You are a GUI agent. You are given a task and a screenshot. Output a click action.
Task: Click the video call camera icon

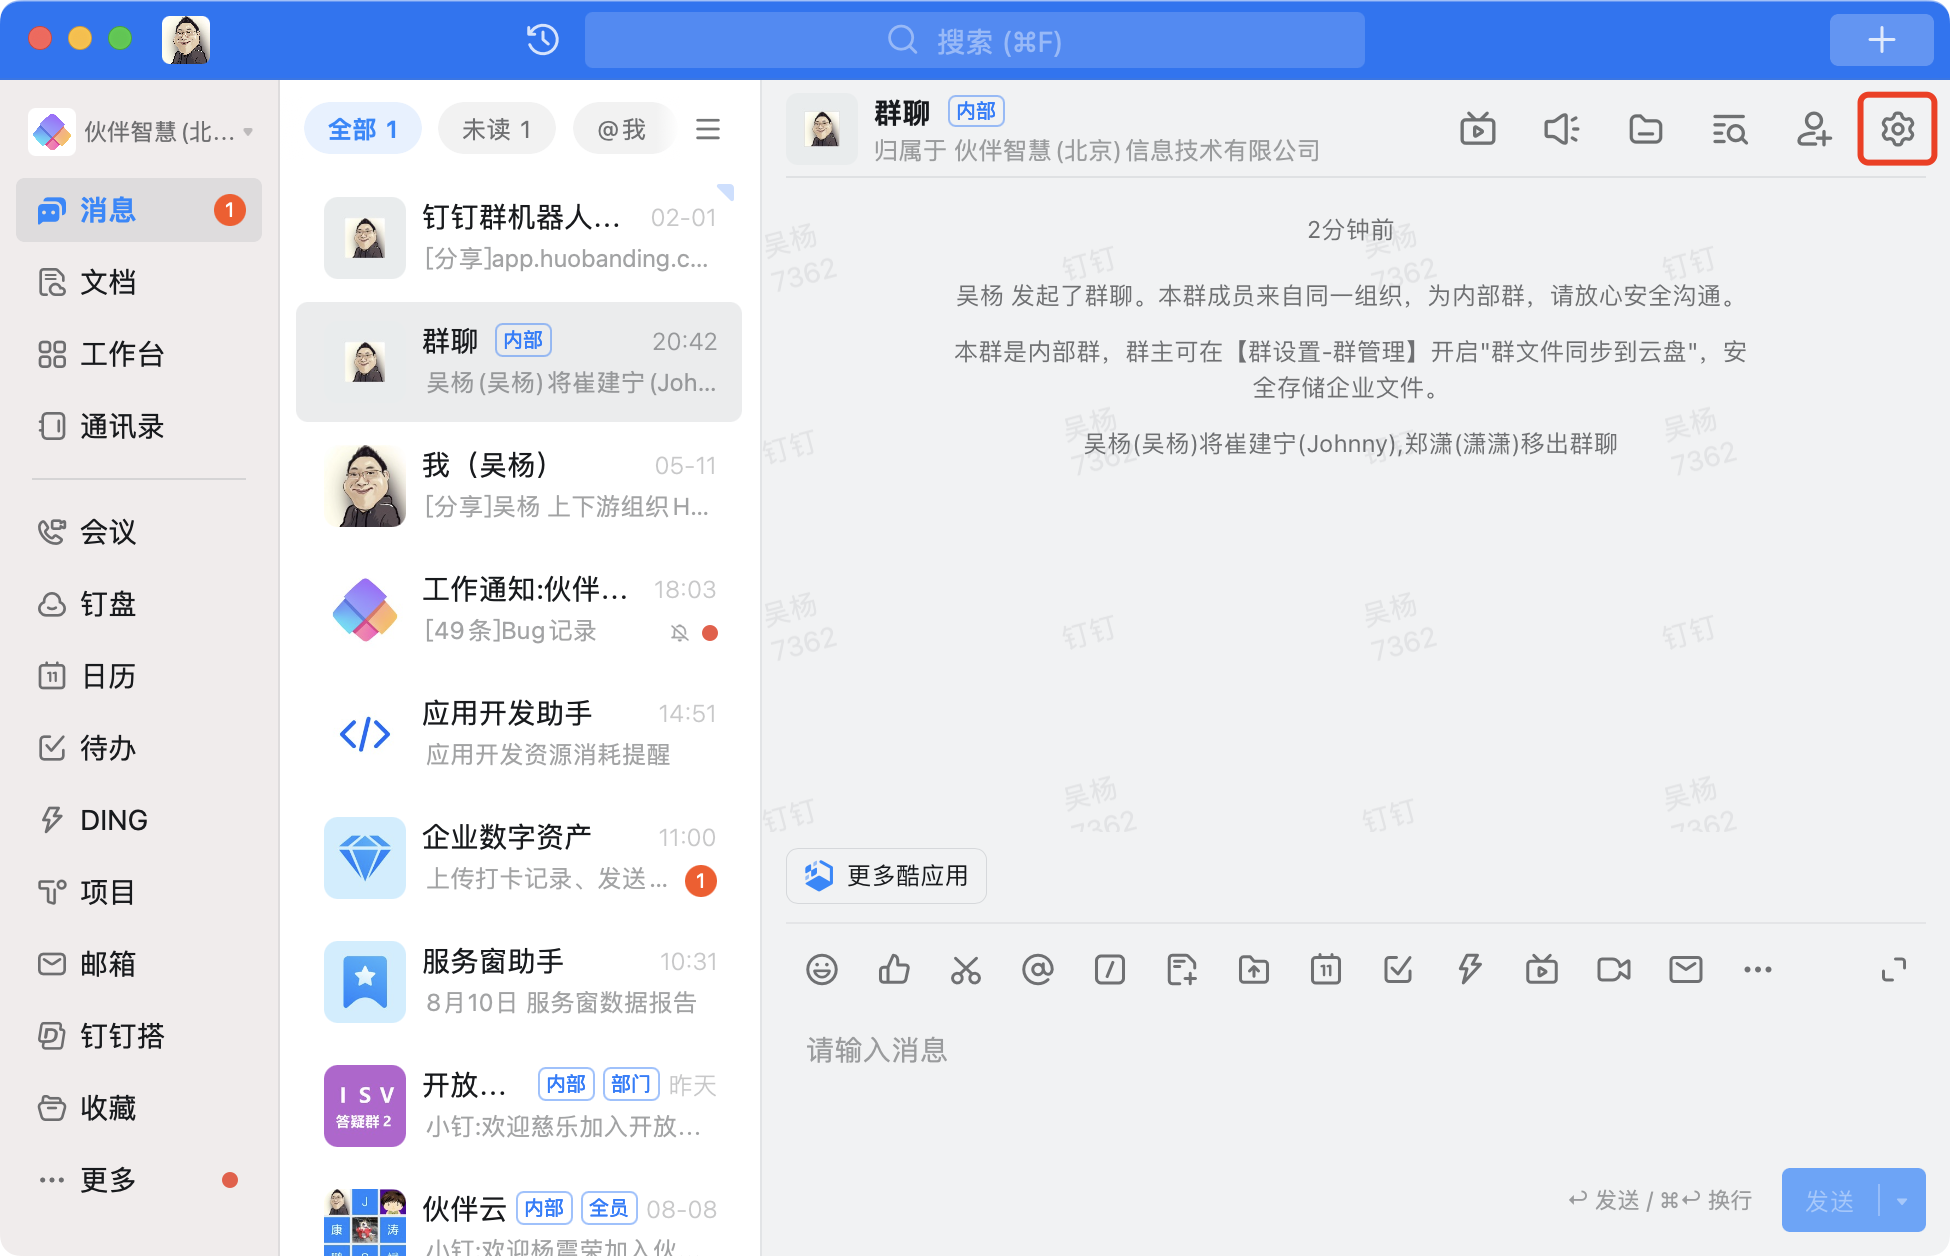click(1614, 969)
